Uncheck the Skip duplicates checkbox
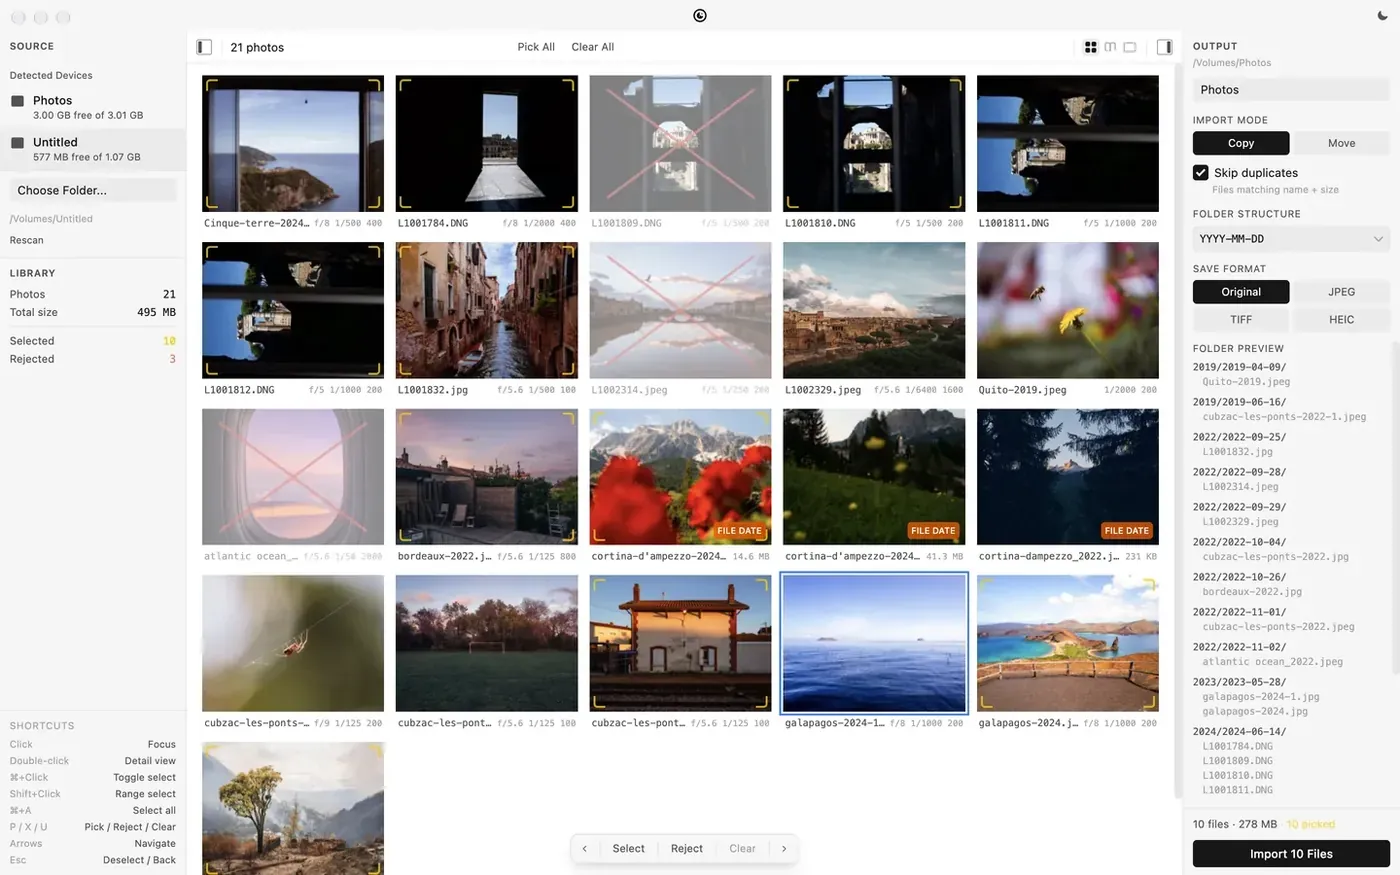The image size is (1400, 875). point(1201,173)
